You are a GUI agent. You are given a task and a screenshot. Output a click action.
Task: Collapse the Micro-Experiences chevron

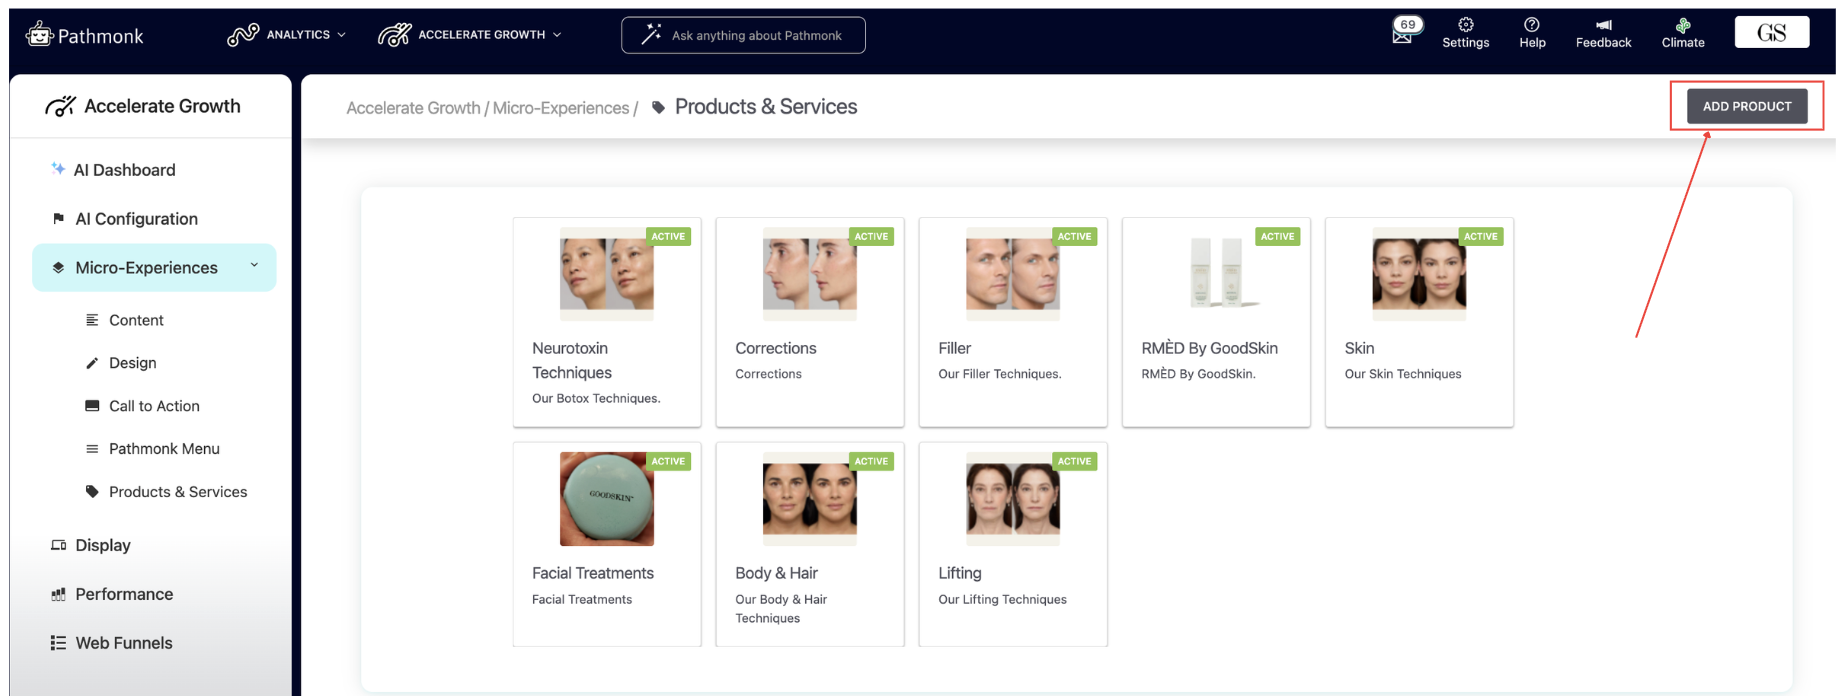254,265
